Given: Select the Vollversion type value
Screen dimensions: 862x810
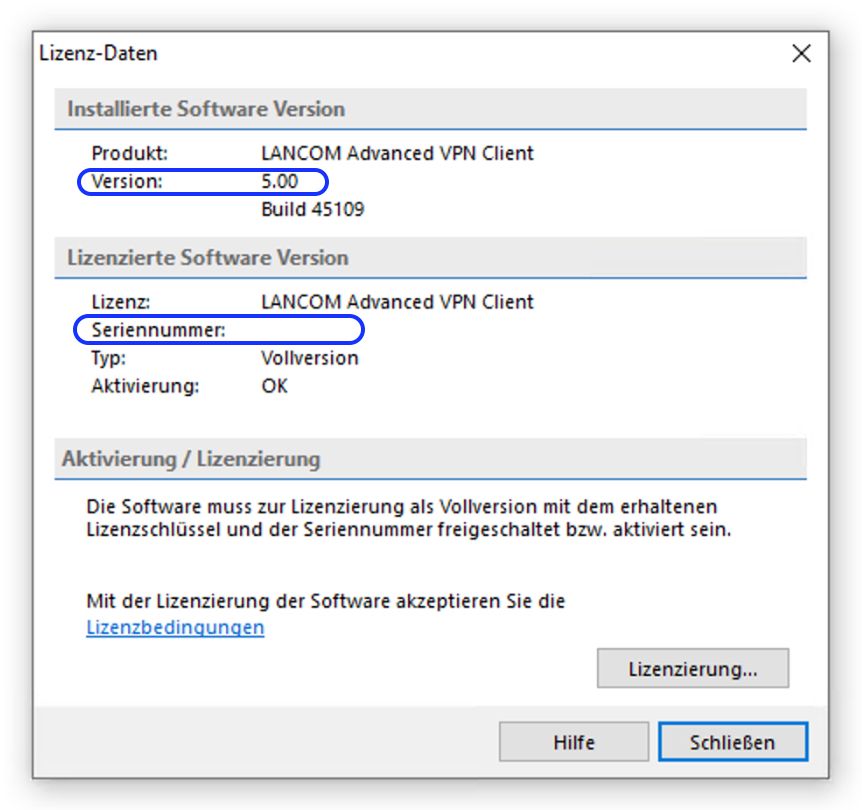Looking at the screenshot, I should click(309, 358).
